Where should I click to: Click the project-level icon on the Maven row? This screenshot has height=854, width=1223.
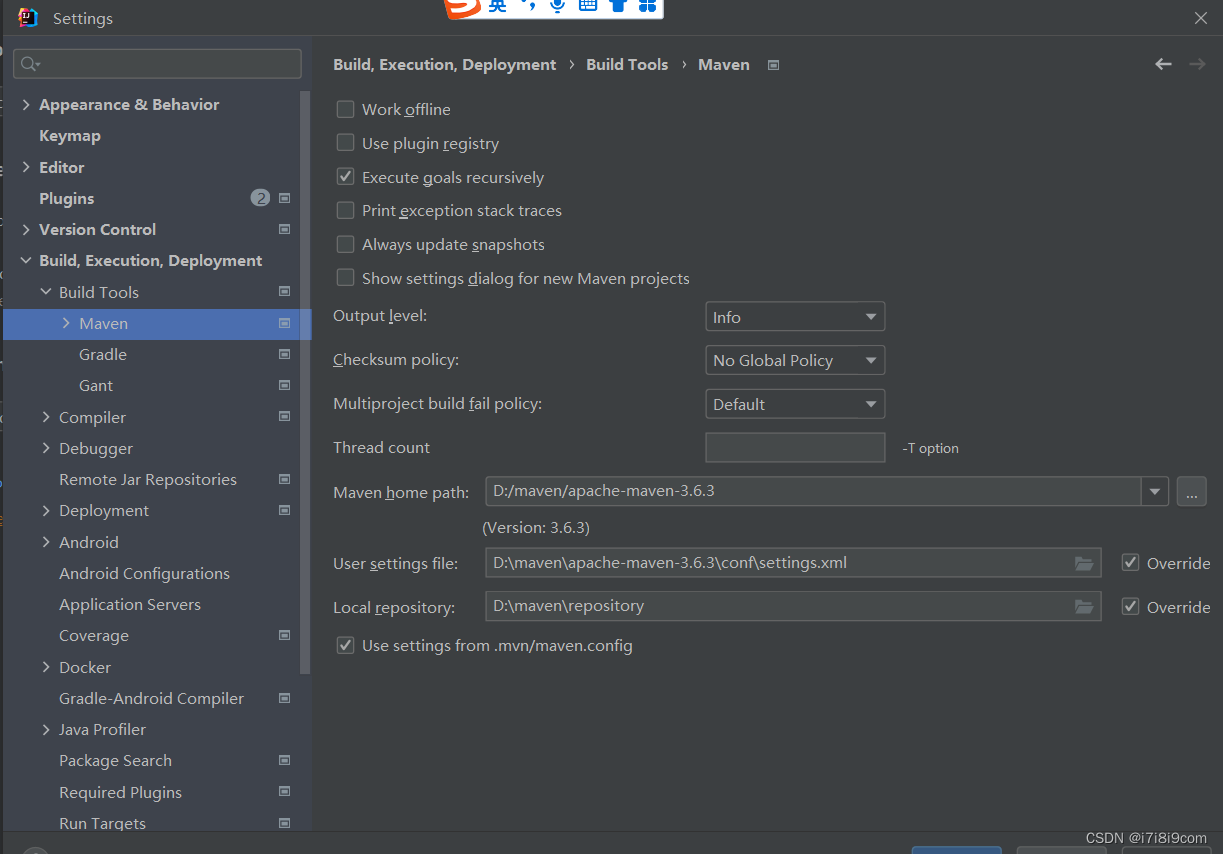pyautogui.click(x=284, y=323)
